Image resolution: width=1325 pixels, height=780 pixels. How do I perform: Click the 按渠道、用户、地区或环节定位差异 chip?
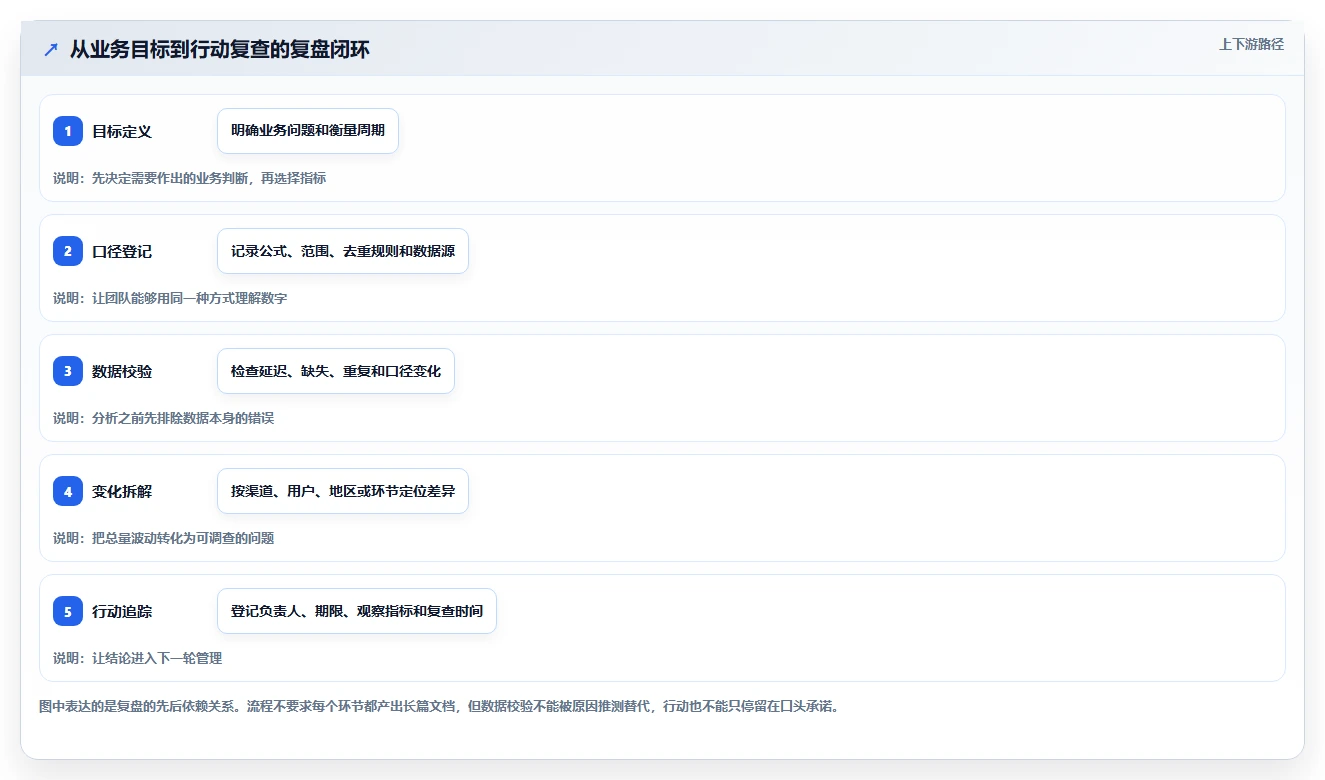click(343, 491)
